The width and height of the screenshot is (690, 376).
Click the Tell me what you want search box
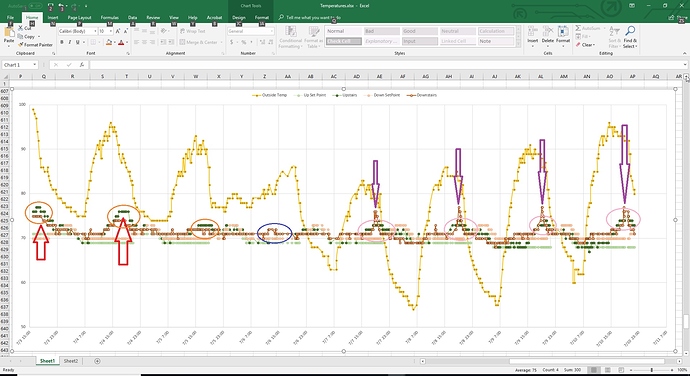coord(310,18)
